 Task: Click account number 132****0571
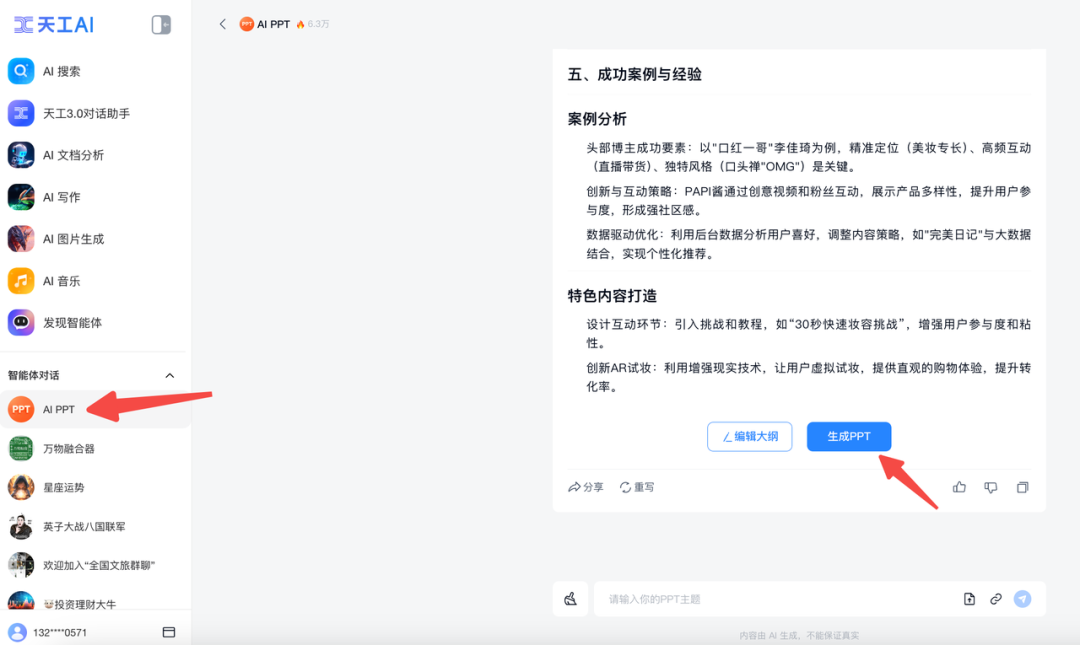(60, 633)
